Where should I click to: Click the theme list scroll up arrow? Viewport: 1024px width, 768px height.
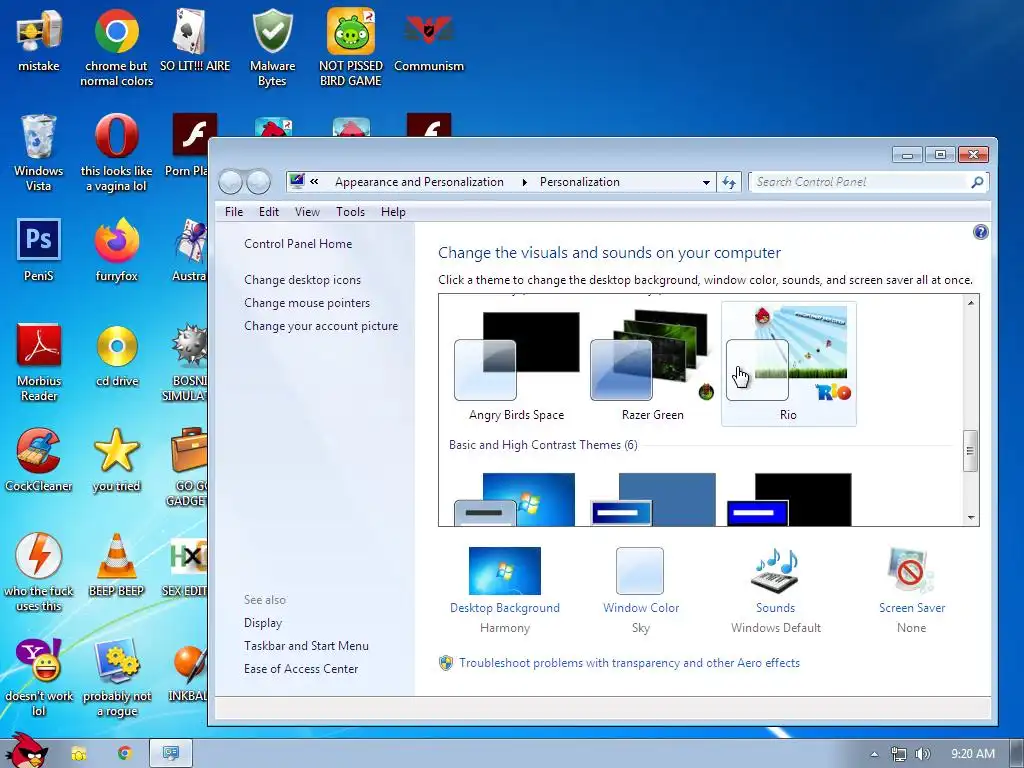point(971,302)
